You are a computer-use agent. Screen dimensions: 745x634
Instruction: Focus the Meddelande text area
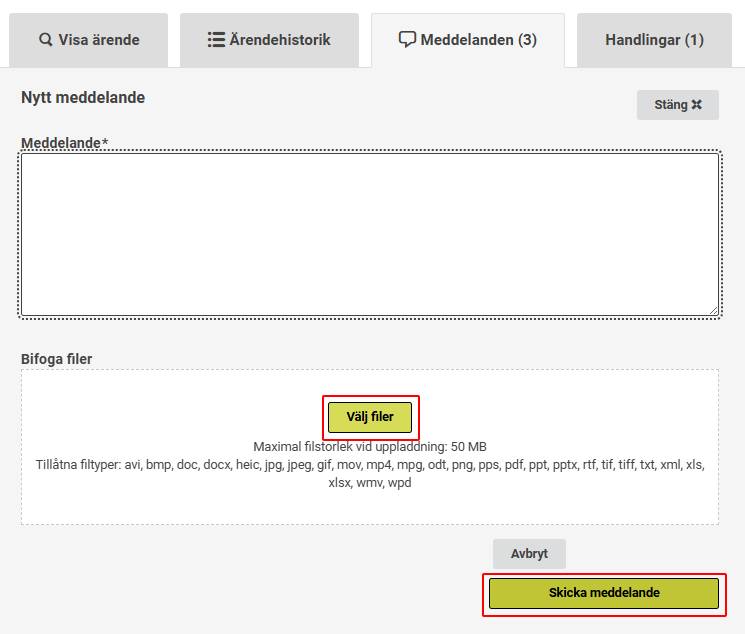(x=369, y=234)
